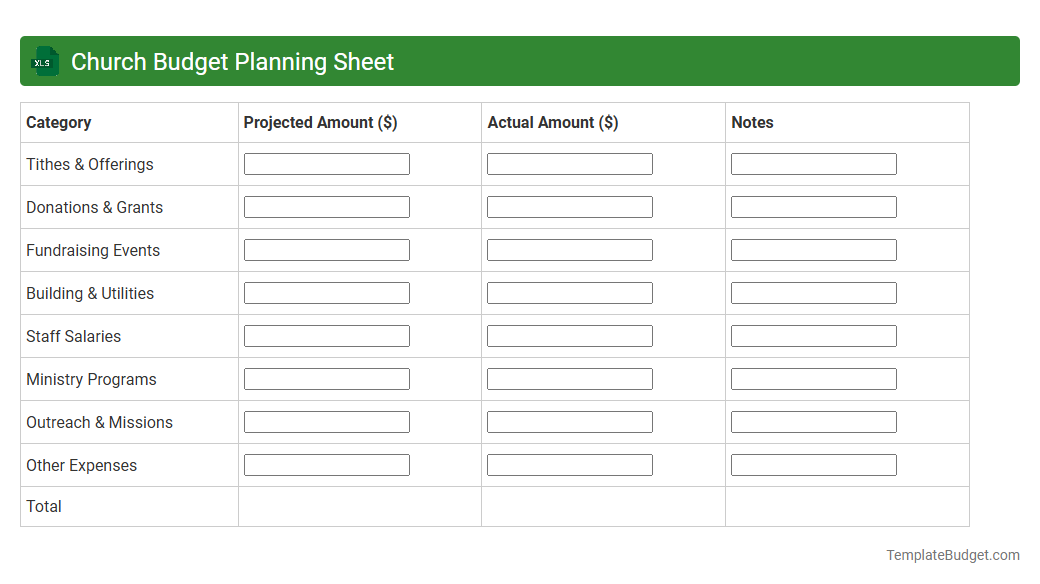The height and width of the screenshot is (584, 1040).
Task: Click the Notes field for Other Expenses
Action: click(x=813, y=464)
